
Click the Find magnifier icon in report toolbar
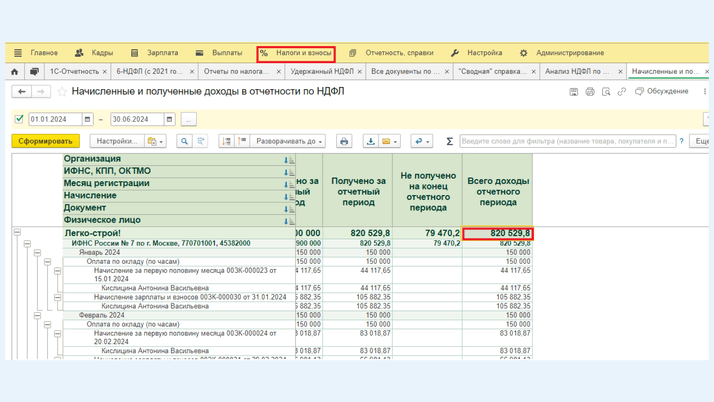184,142
